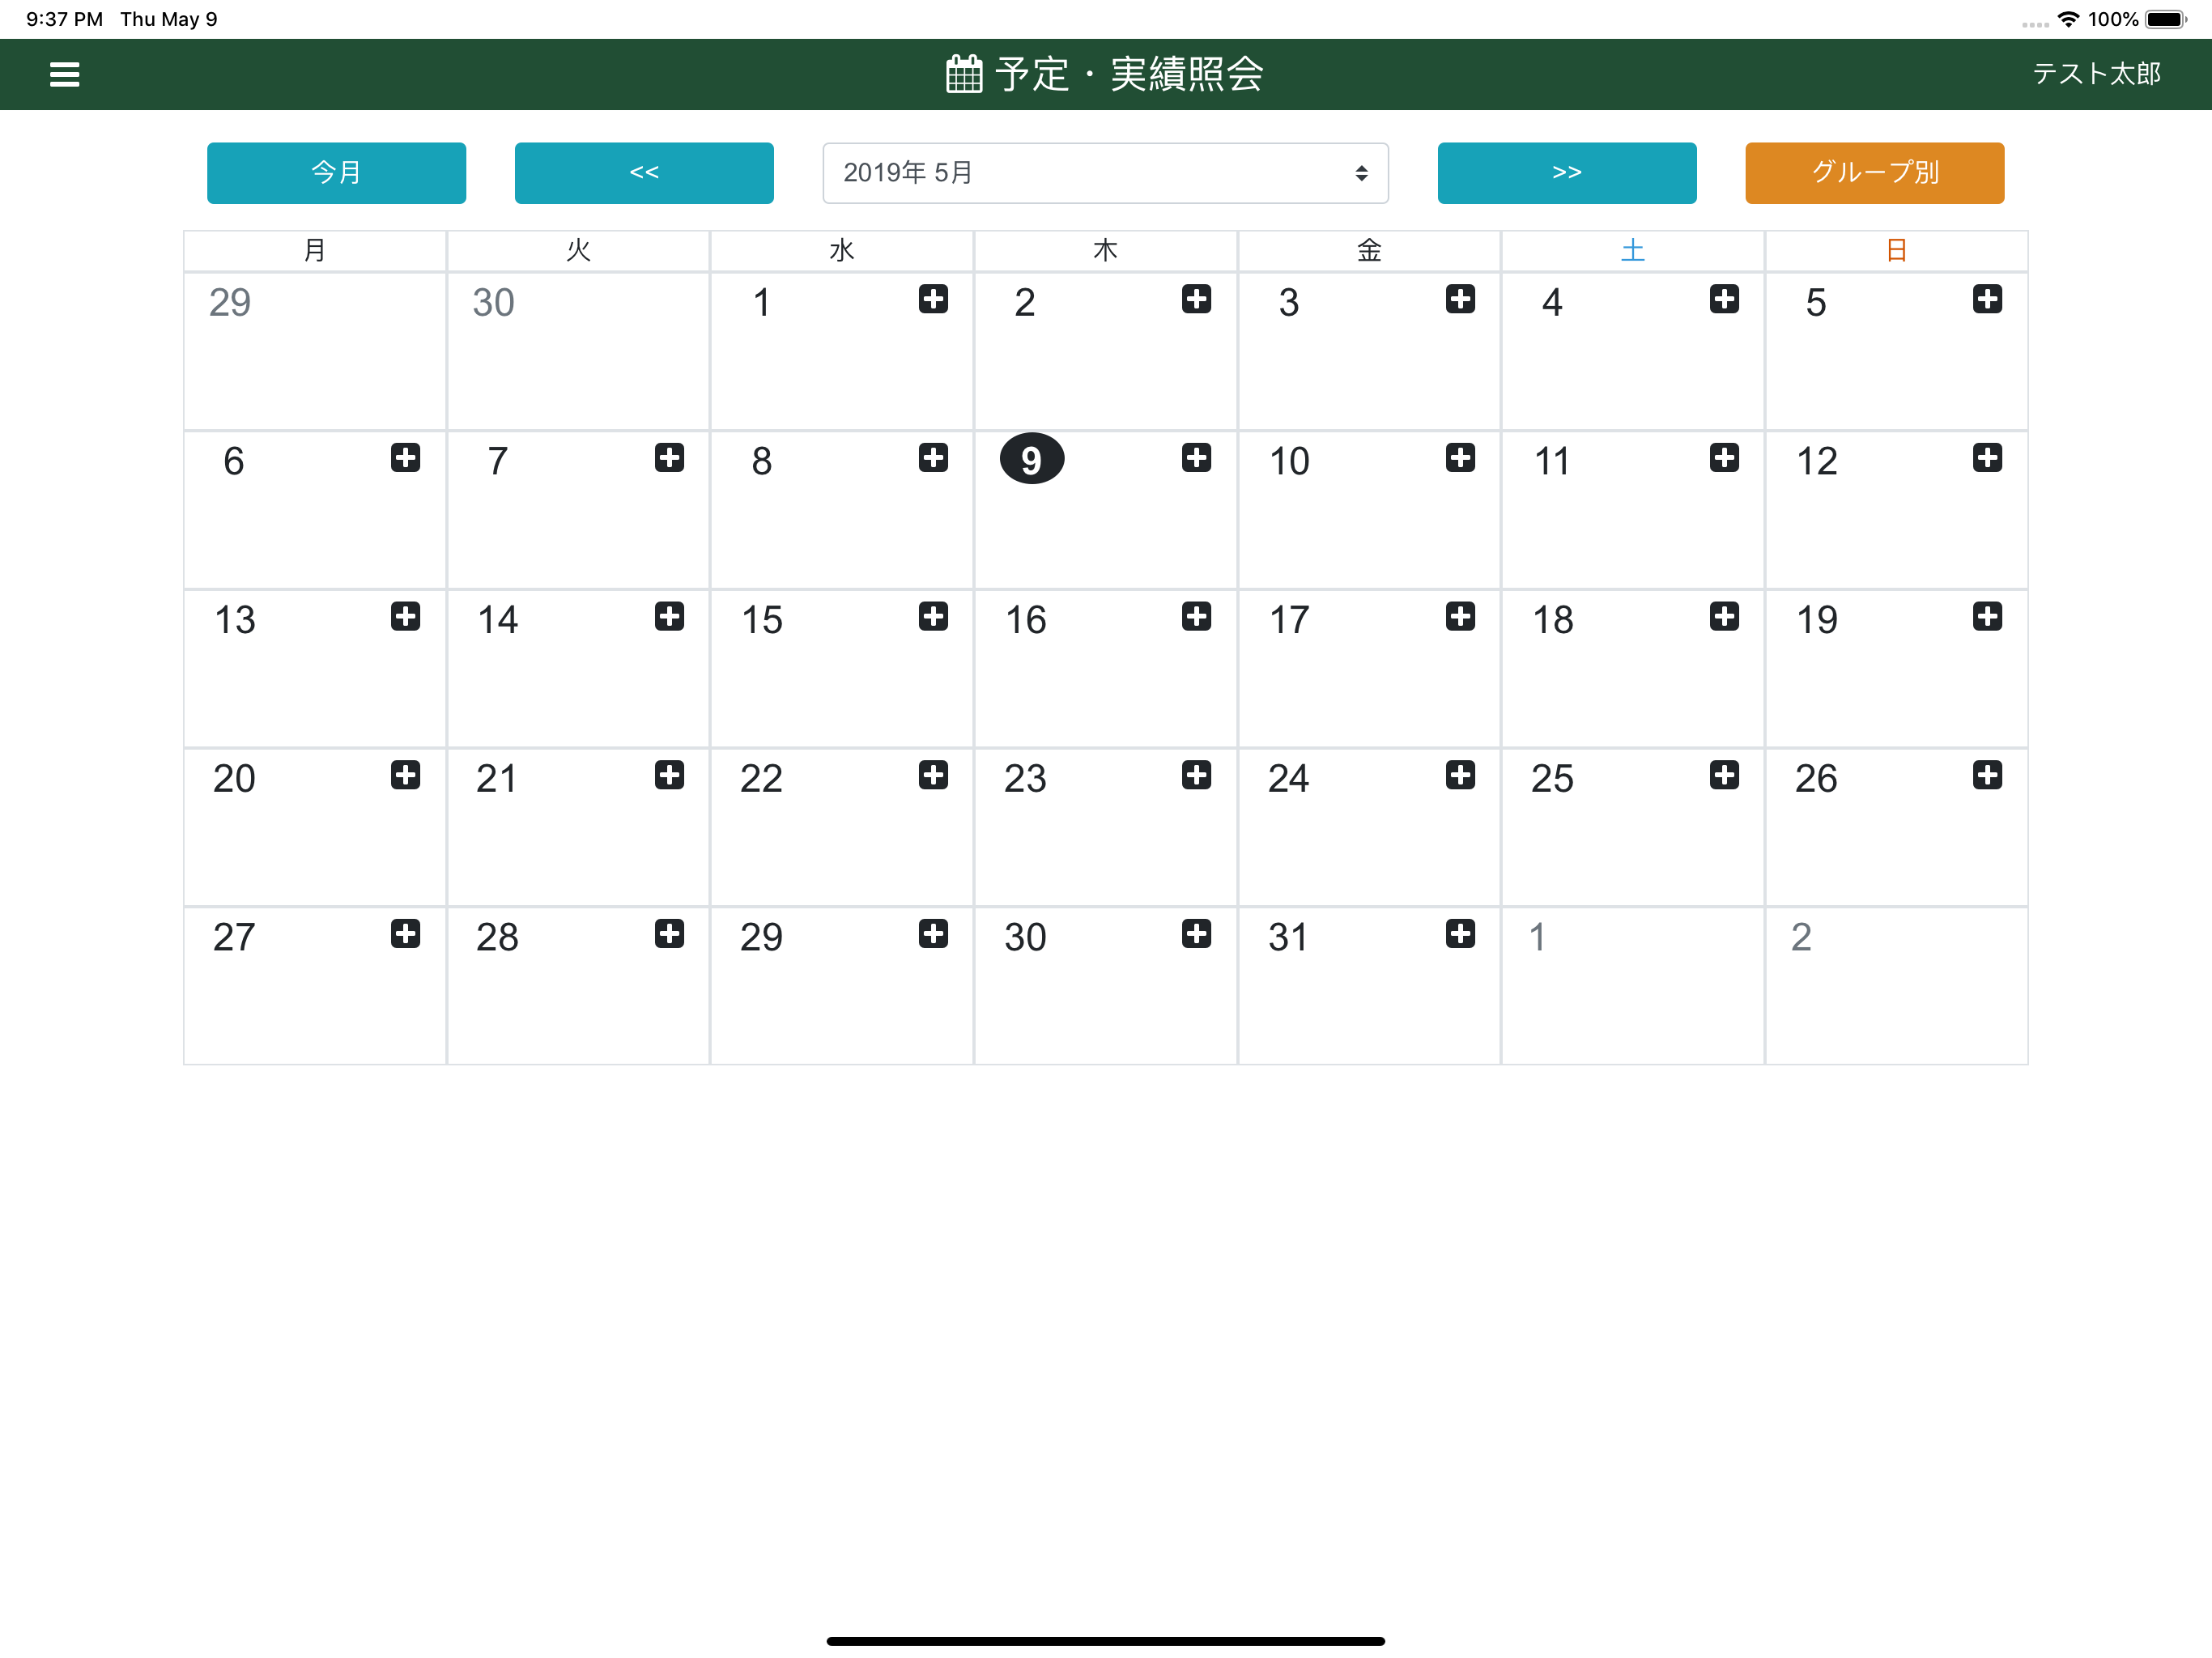Click the 日 Sunday column header

click(1896, 250)
